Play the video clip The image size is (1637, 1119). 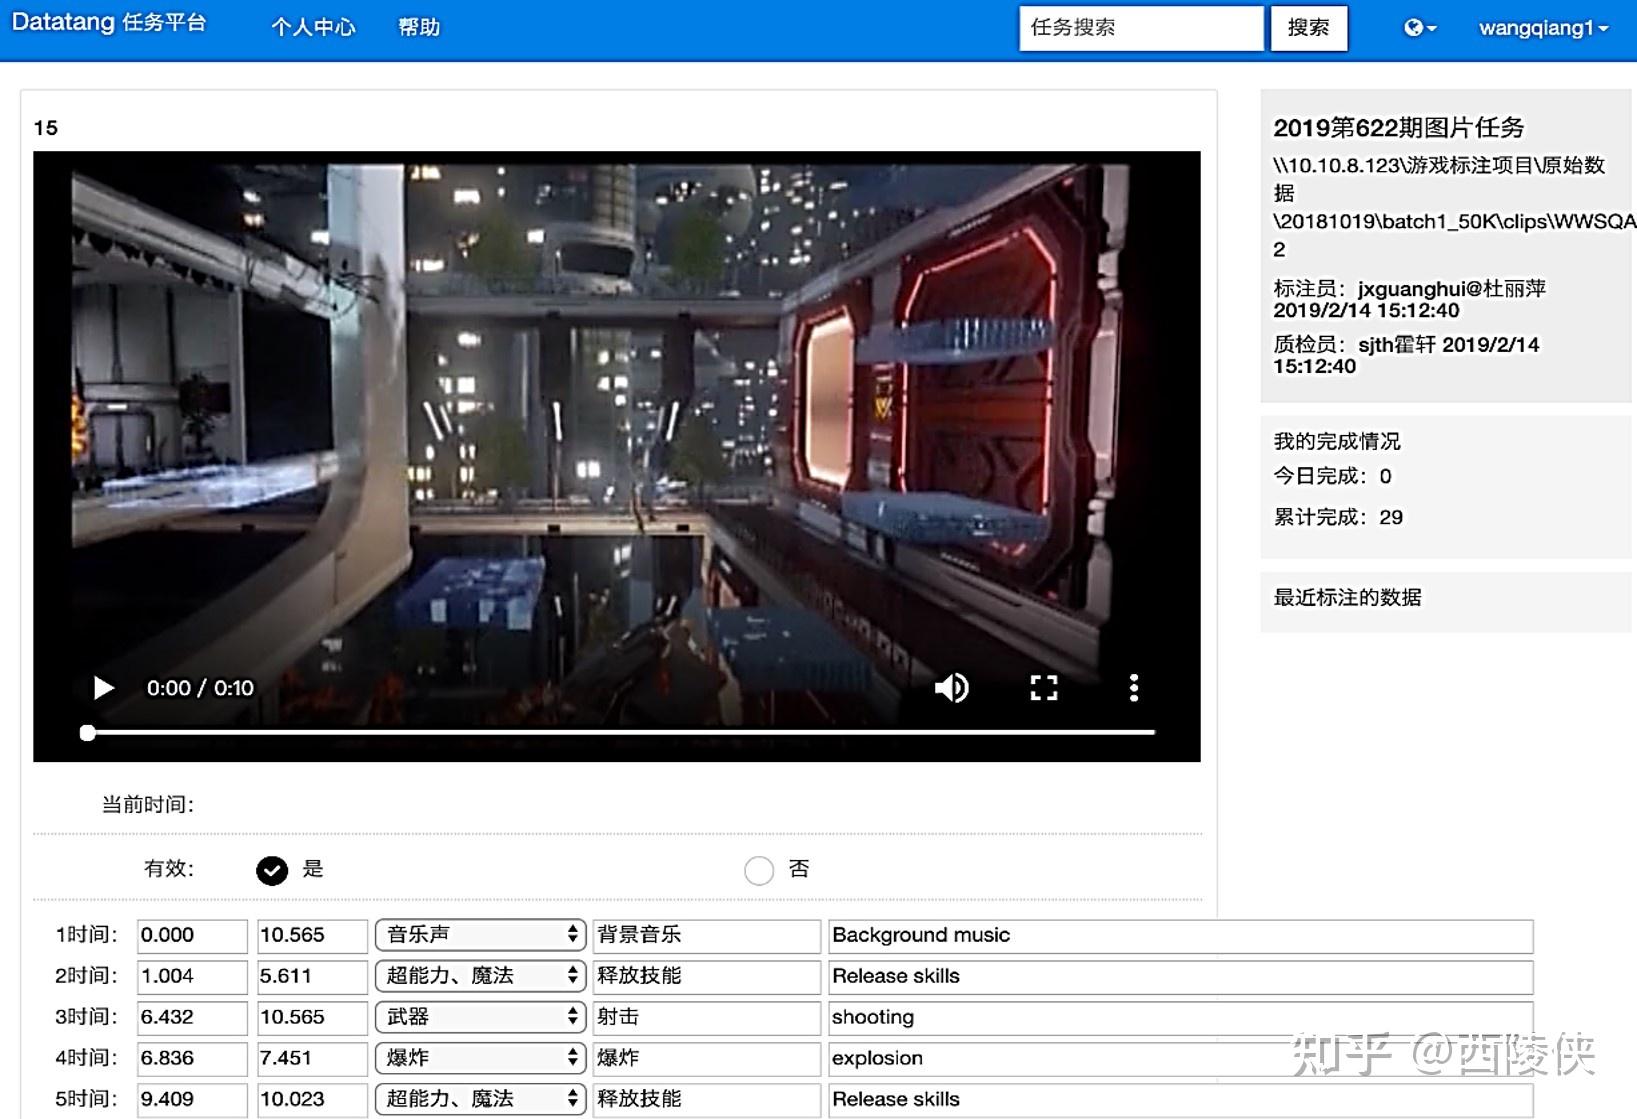pos(103,688)
